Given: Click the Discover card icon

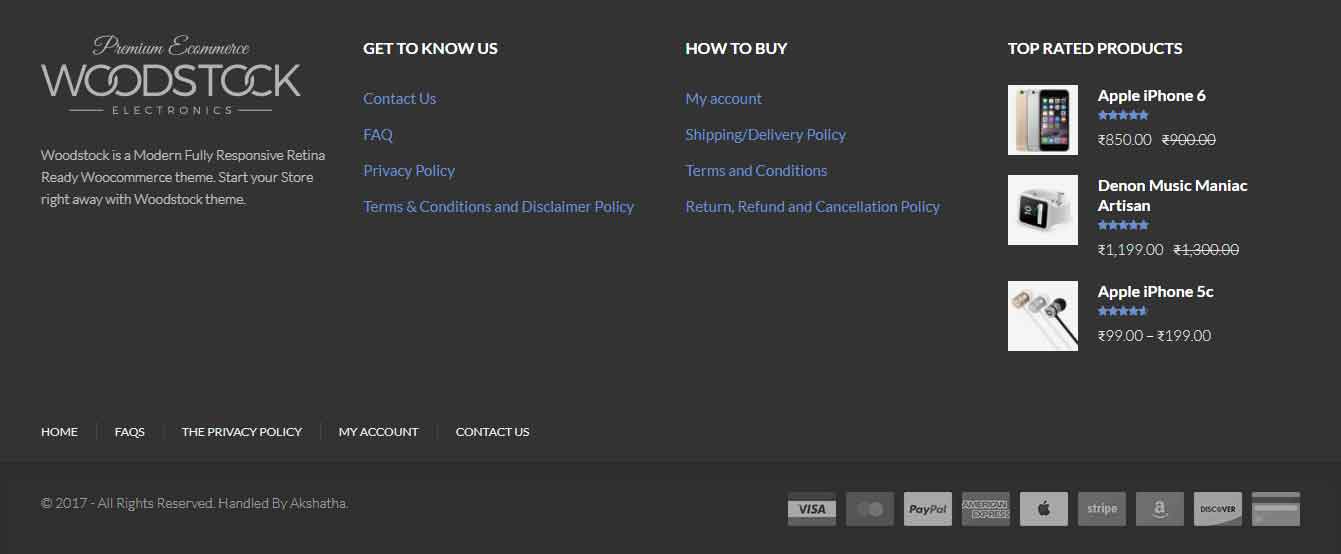Looking at the screenshot, I should [x=1217, y=509].
